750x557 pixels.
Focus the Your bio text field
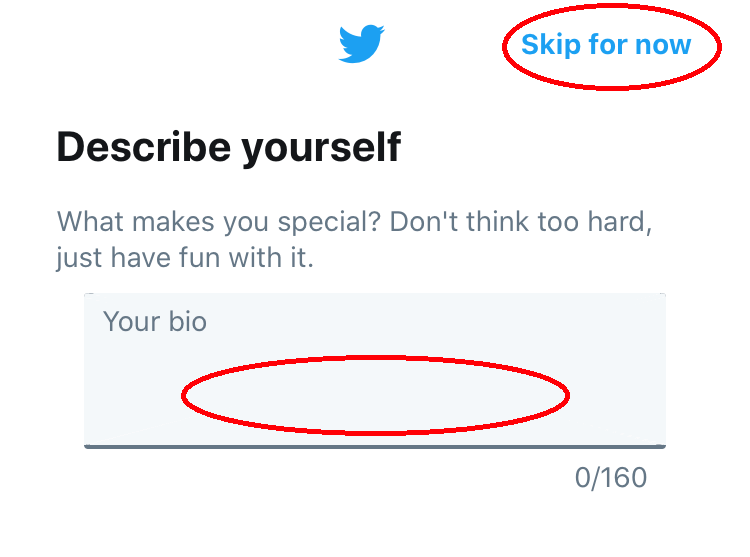[374, 370]
